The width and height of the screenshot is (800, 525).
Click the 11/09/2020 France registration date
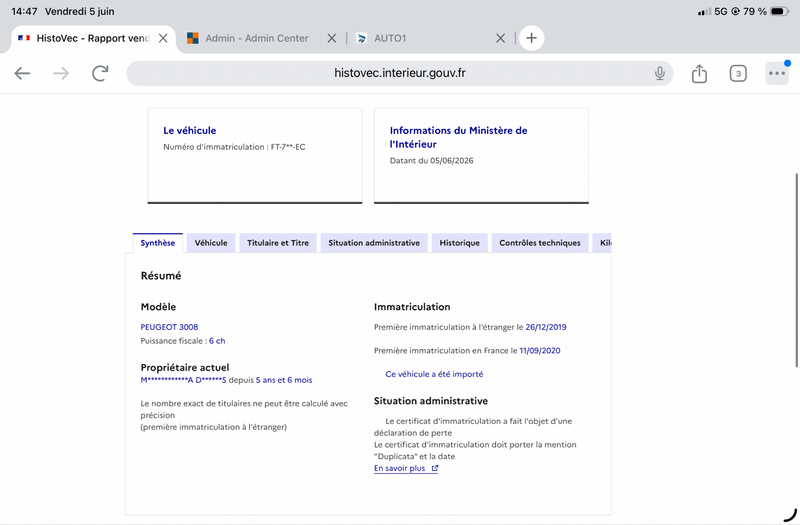pyautogui.click(x=540, y=351)
